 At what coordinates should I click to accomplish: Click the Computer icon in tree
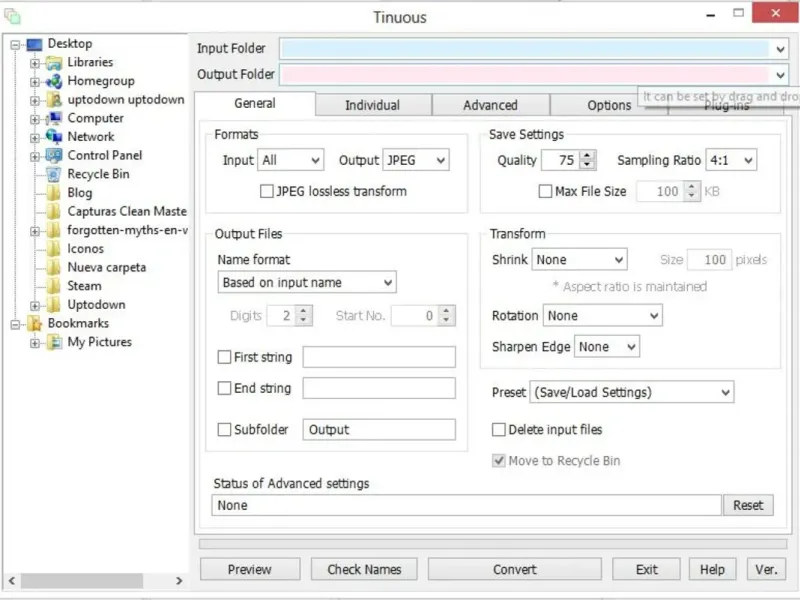tap(54, 118)
